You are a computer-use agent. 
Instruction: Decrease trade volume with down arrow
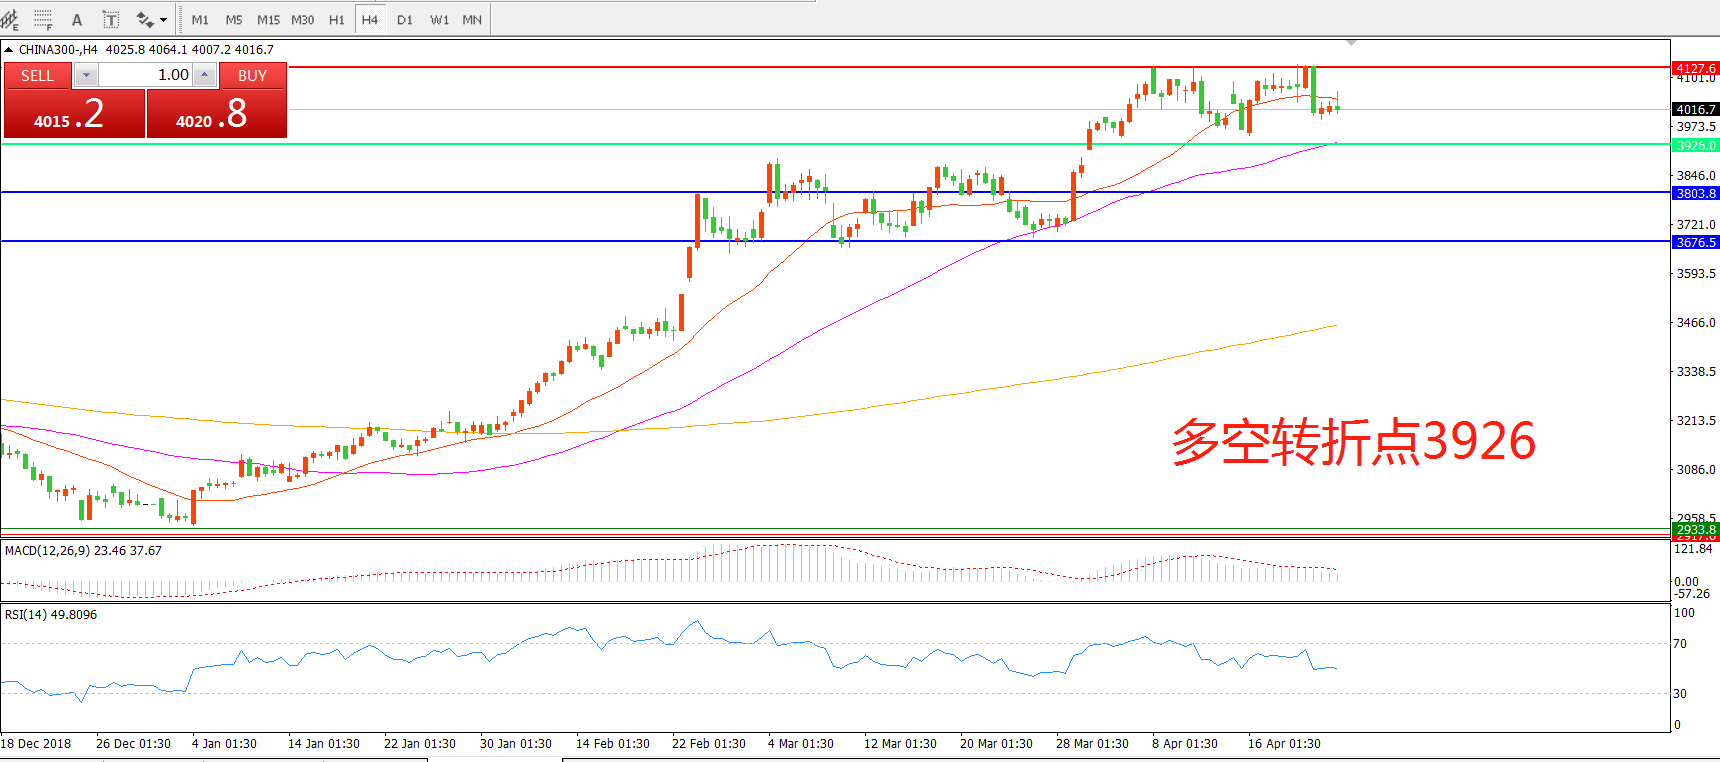(86, 75)
